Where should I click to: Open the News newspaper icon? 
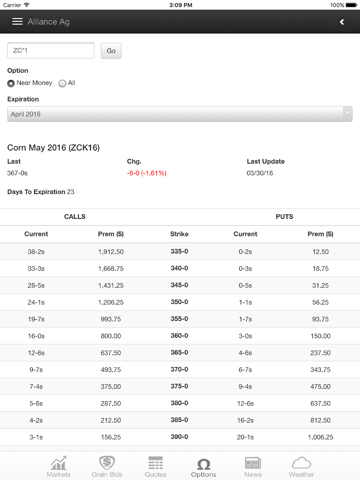click(253, 463)
